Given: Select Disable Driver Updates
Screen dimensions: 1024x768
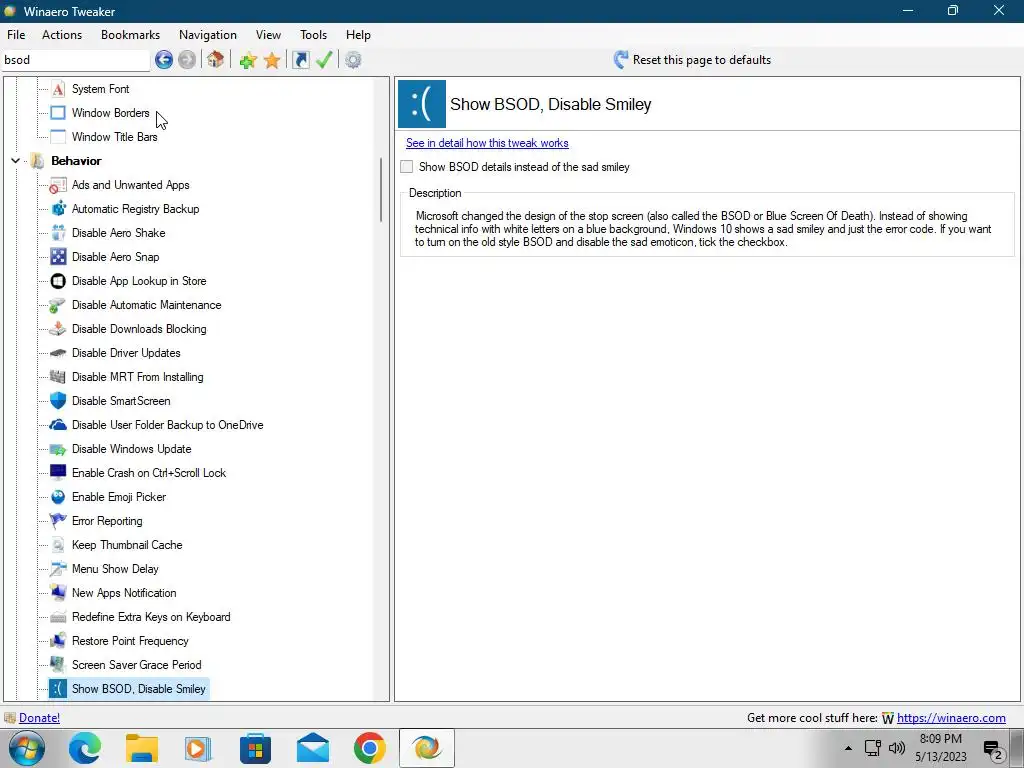Looking at the screenshot, I should [126, 353].
